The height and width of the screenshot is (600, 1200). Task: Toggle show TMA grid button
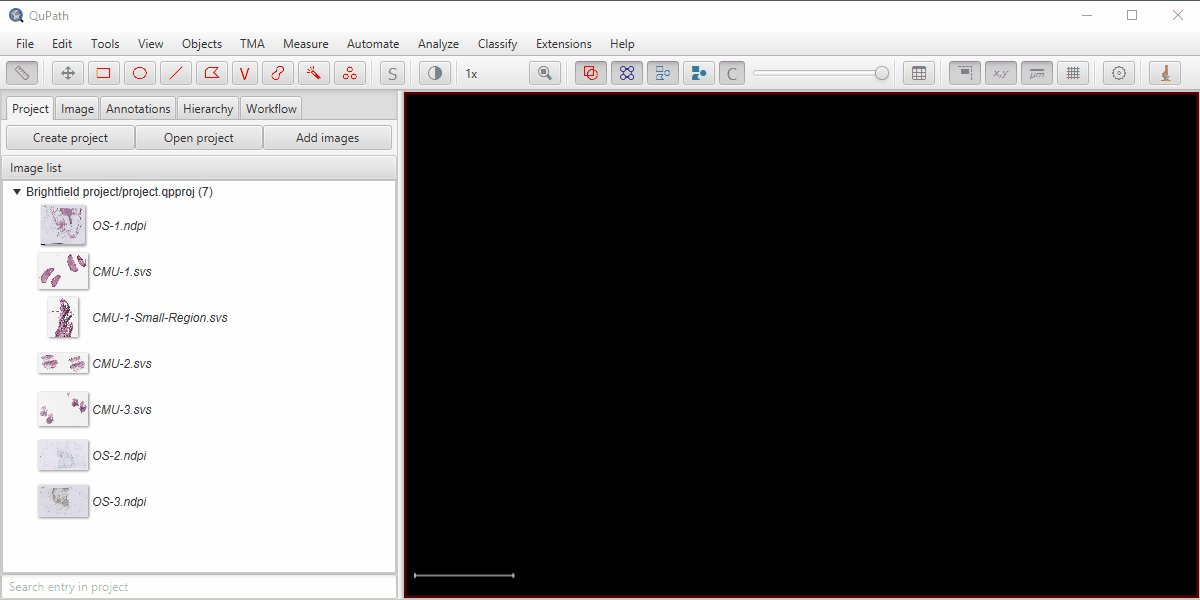point(627,73)
